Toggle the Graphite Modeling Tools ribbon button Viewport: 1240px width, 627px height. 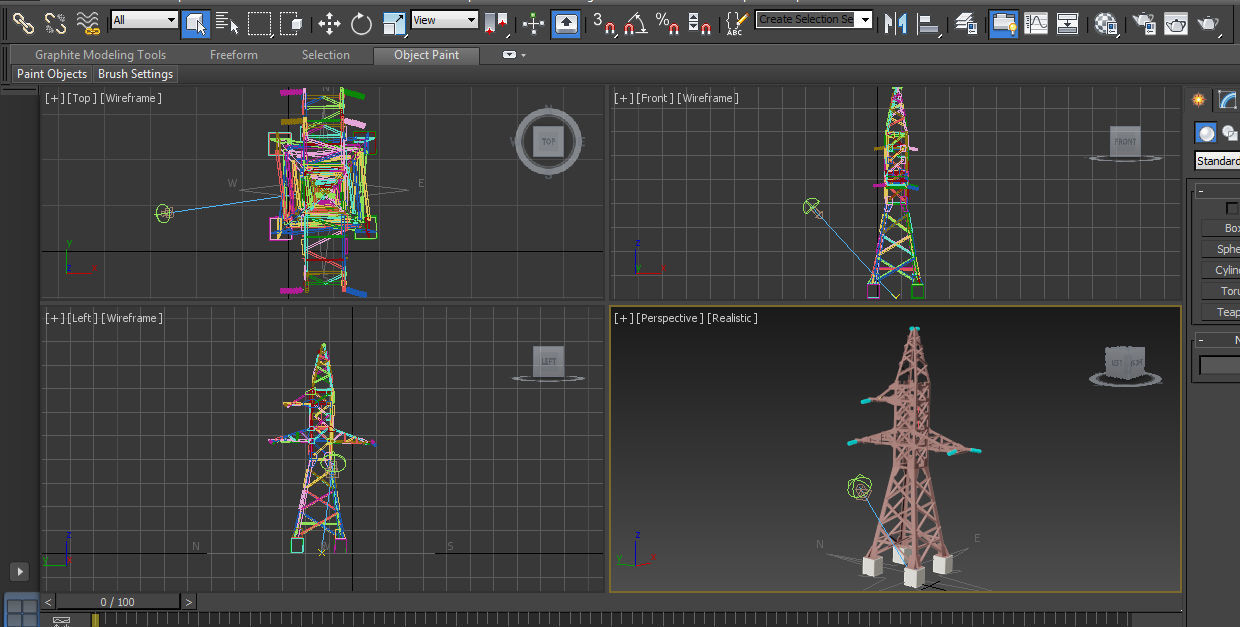1004,22
